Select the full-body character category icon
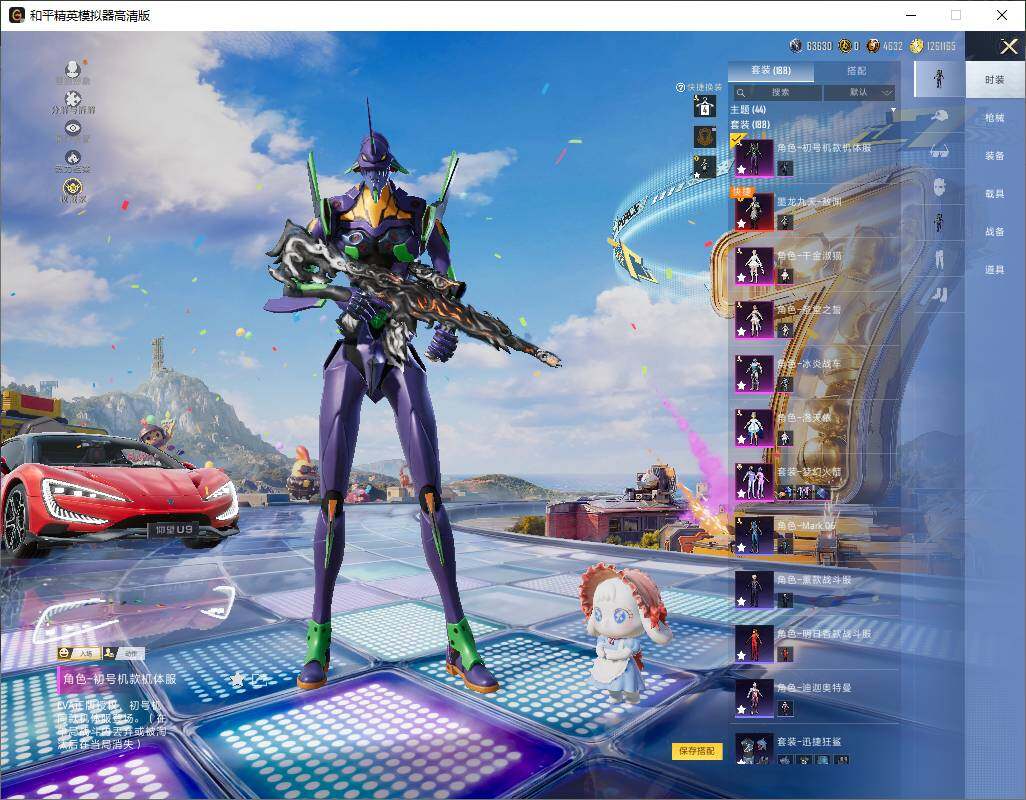Image resolution: width=1026 pixels, height=800 pixels. tap(939, 79)
